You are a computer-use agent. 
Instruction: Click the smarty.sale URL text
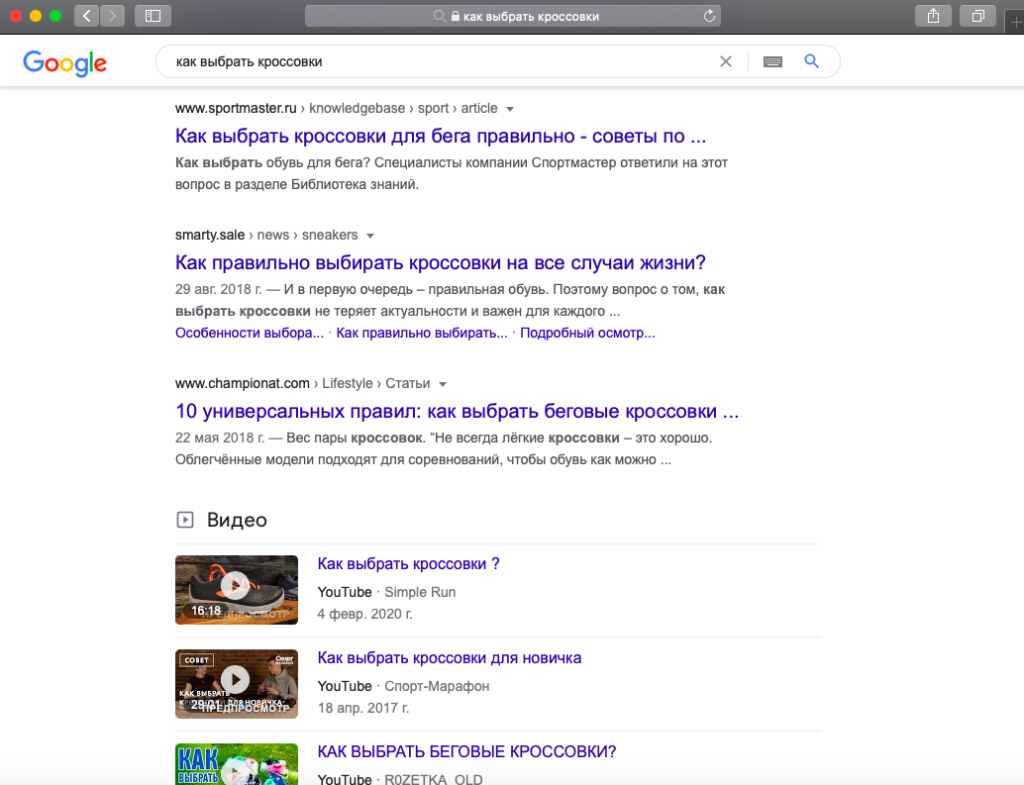210,234
